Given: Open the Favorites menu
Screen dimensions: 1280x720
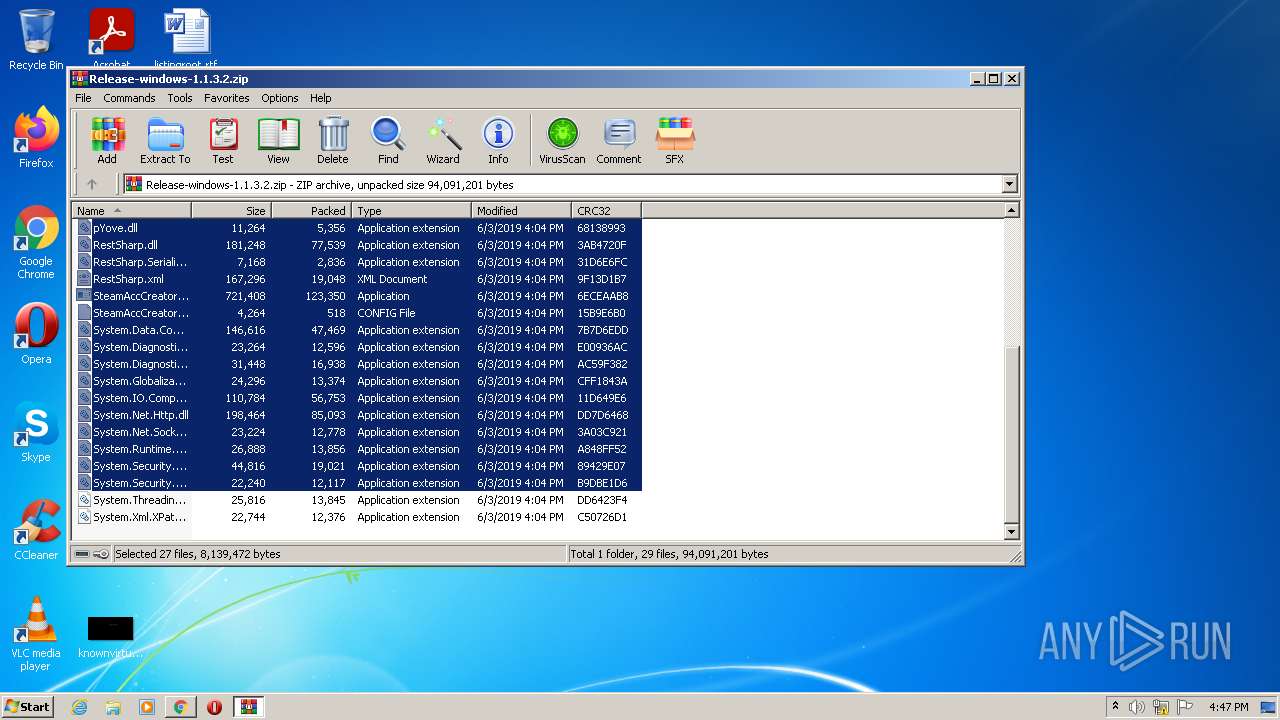Looking at the screenshot, I should [x=227, y=98].
